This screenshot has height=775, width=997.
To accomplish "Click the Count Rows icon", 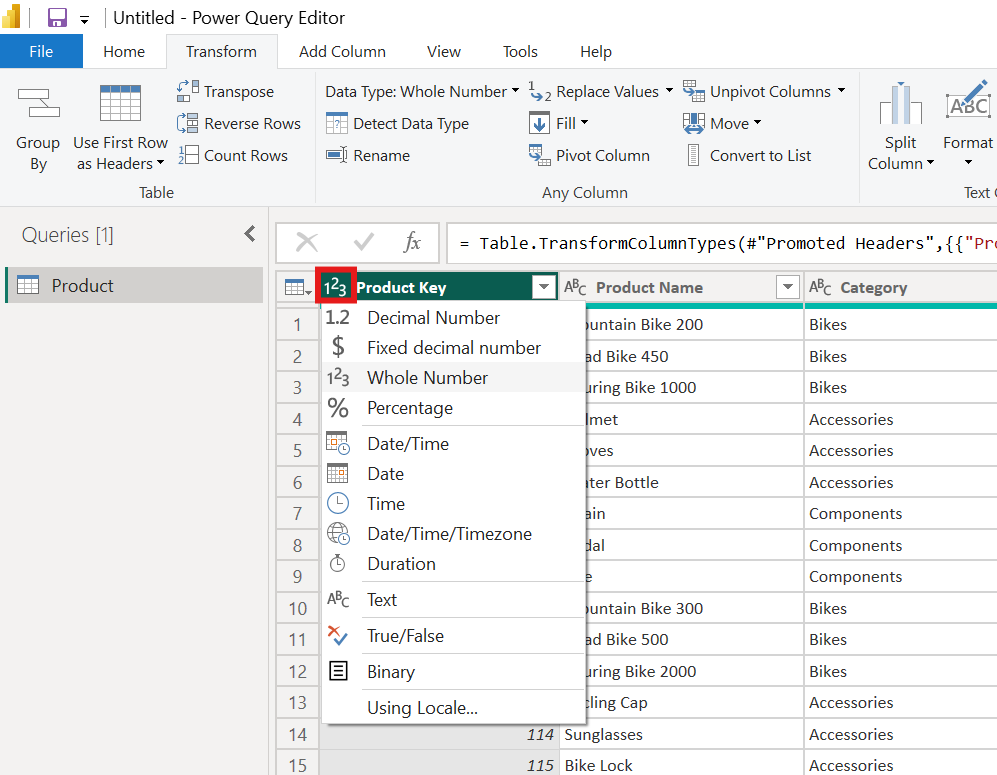I will click(x=188, y=154).
